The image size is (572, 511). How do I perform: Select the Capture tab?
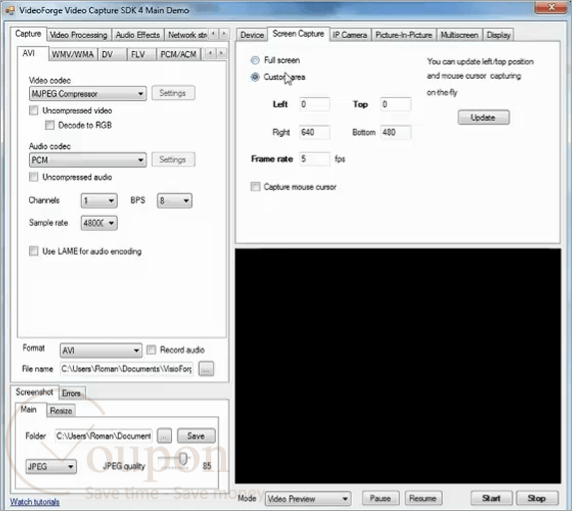click(x=28, y=34)
